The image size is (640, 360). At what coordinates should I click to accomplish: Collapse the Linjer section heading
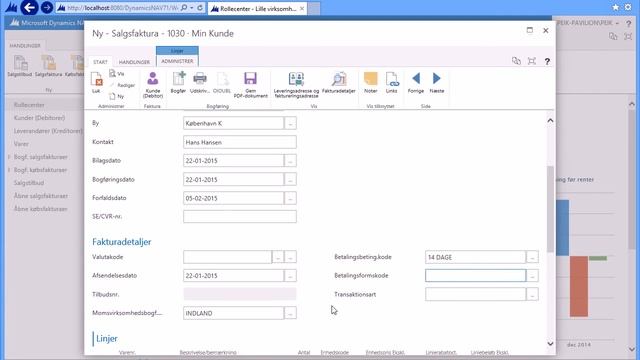pyautogui.click(x=107, y=338)
